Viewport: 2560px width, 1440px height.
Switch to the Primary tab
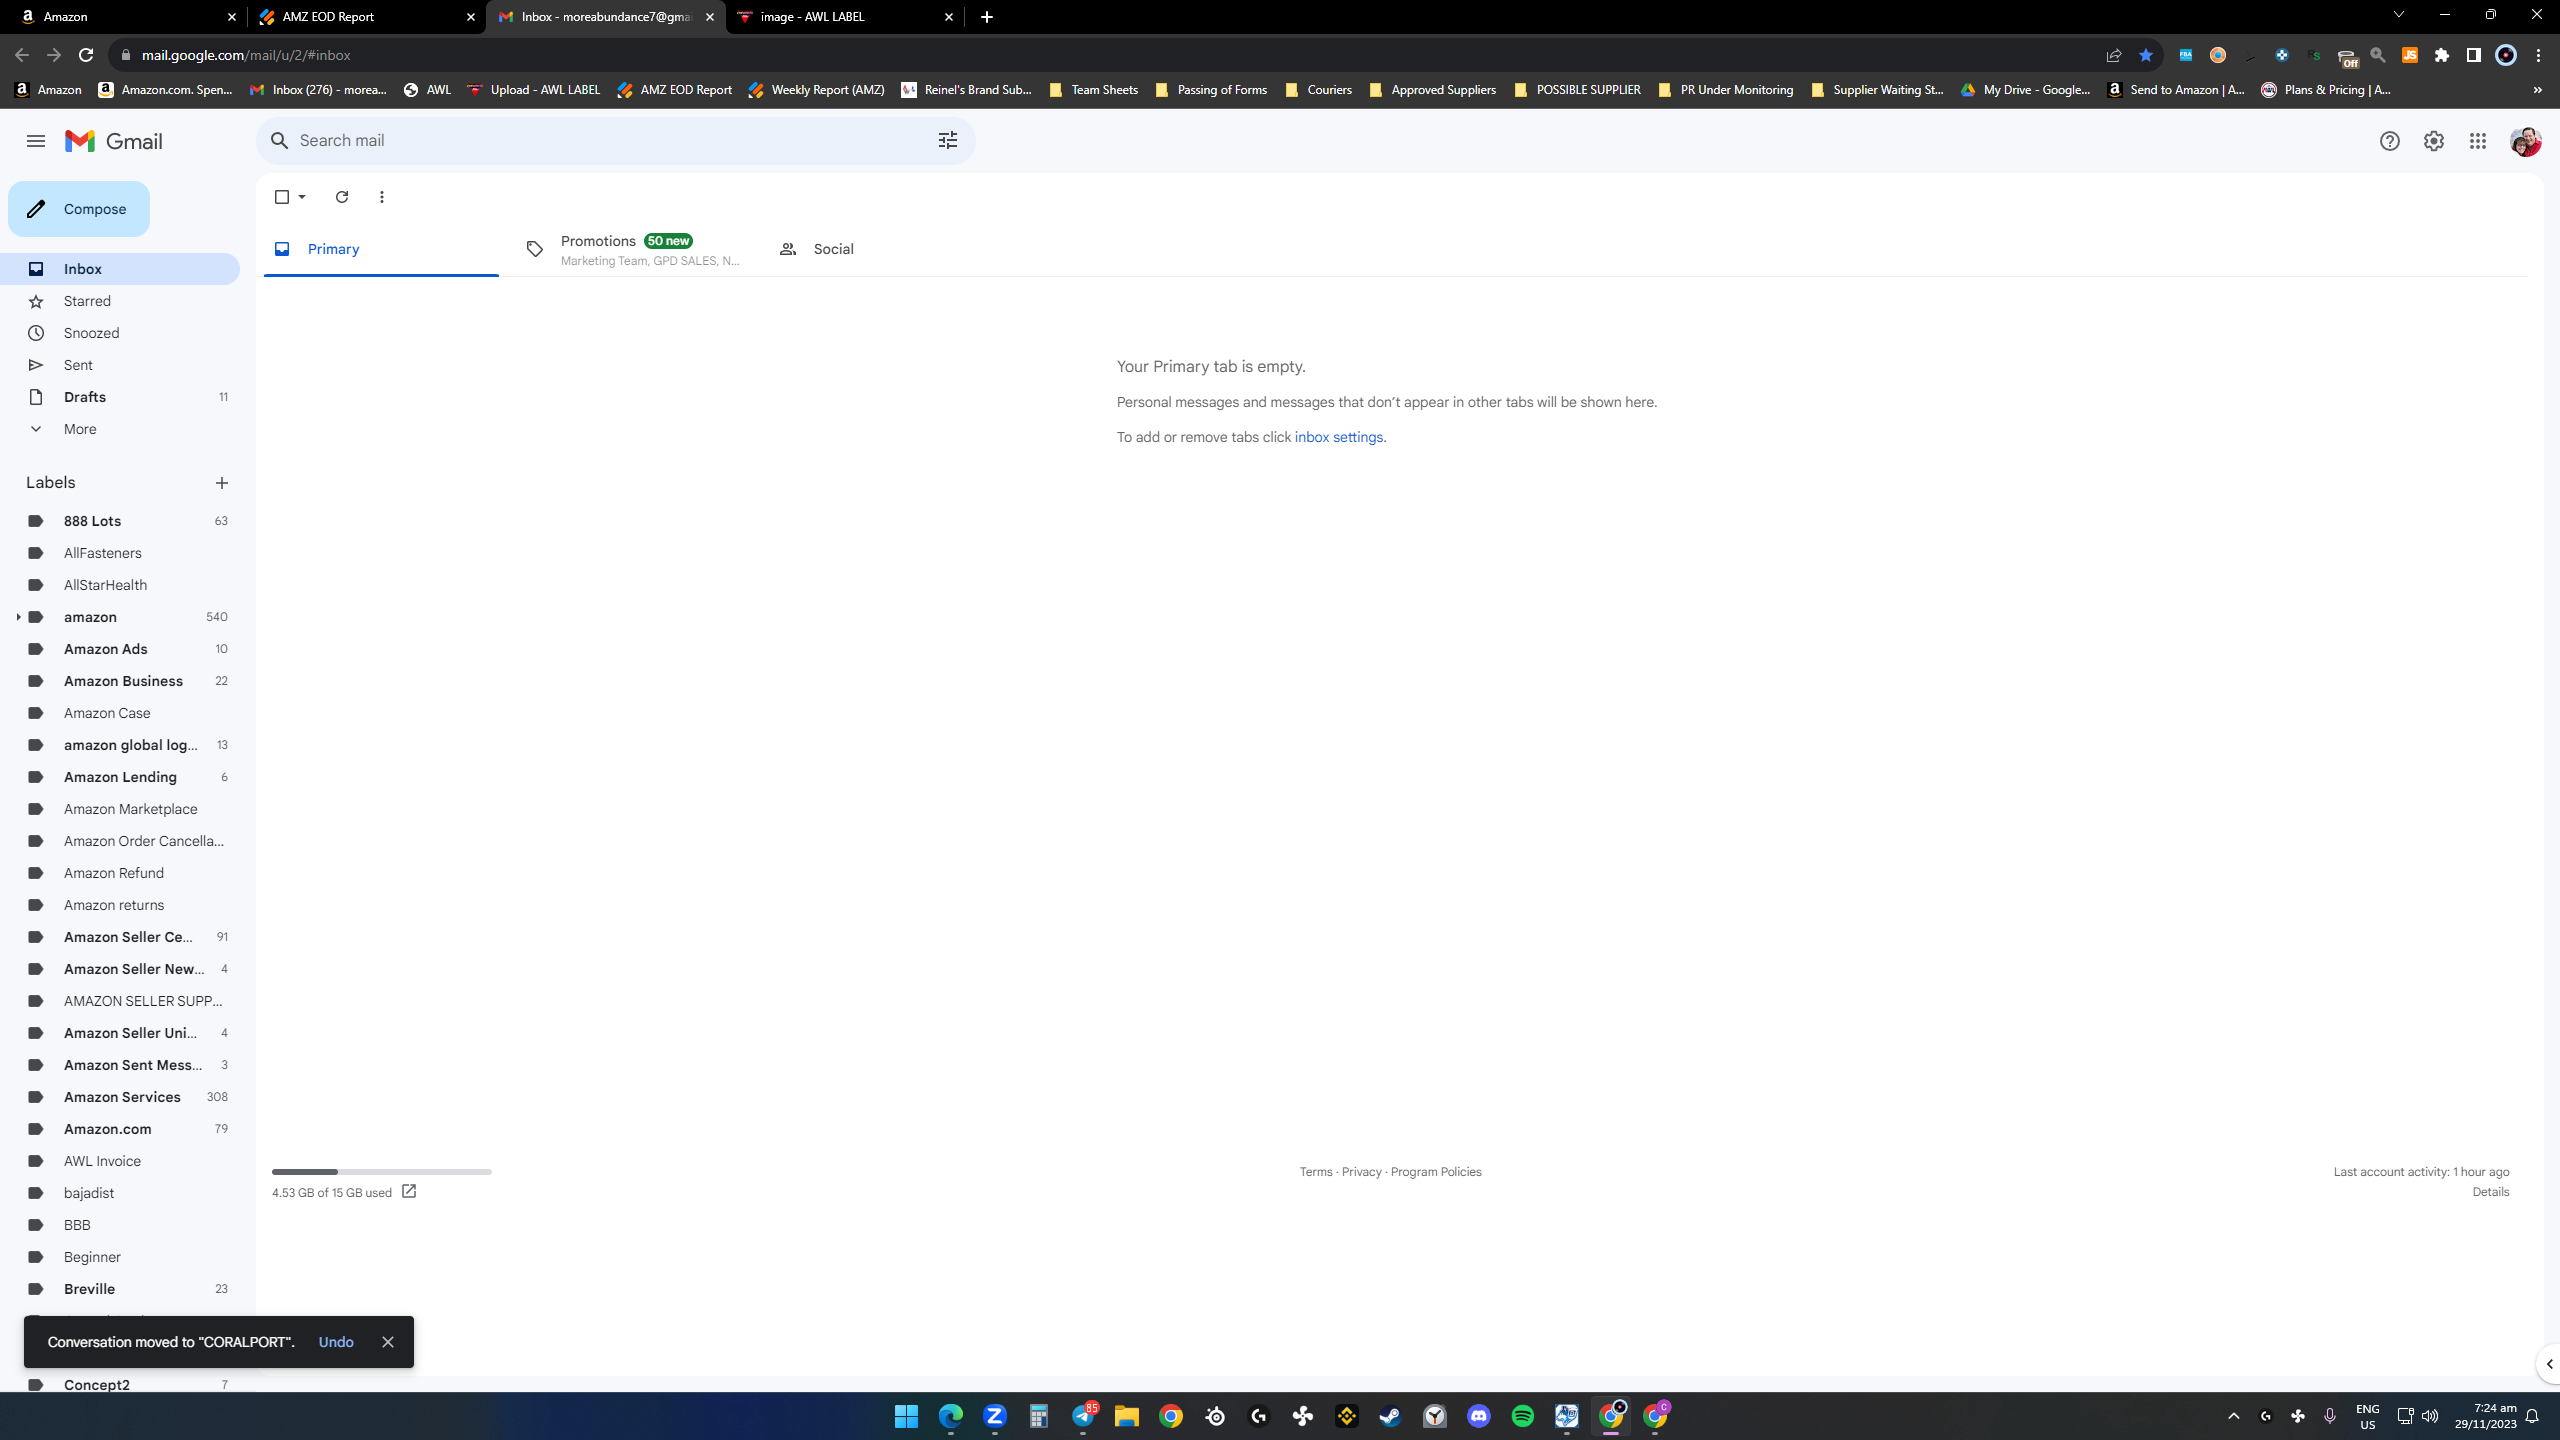[381, 249]
